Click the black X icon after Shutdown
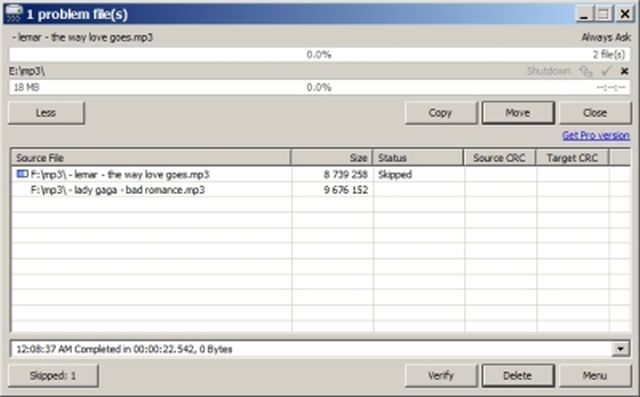Screen dimensions: 640x397 click(x=624, y=71)
